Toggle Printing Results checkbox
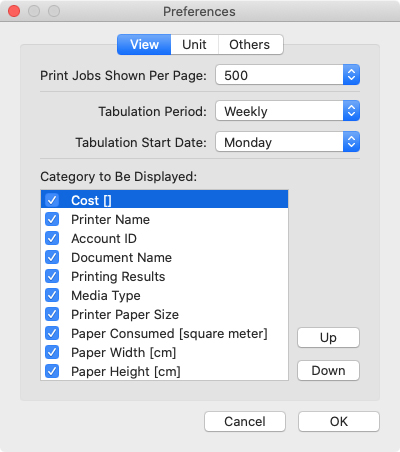The height and width of the screenshot is (452, 400). tap(52, 276)
